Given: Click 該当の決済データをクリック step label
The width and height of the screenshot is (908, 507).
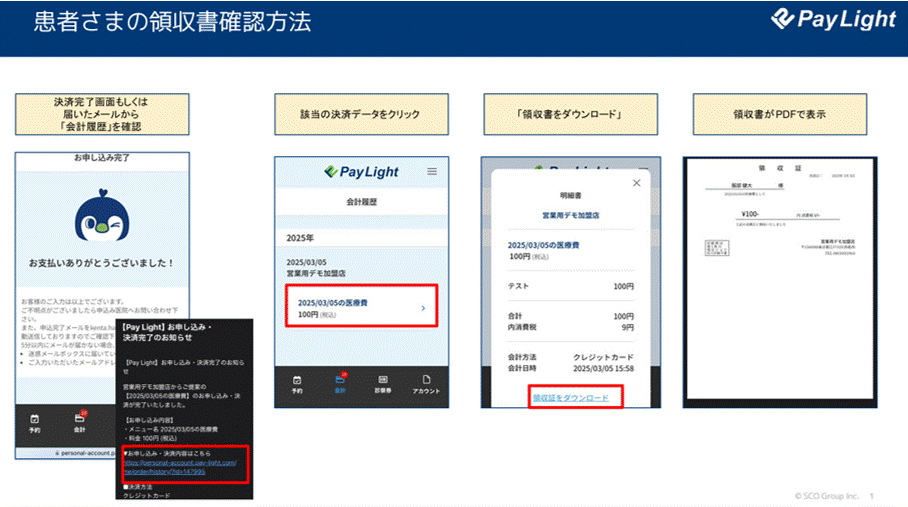Looking at the screenshot, I should click(361, 114).
